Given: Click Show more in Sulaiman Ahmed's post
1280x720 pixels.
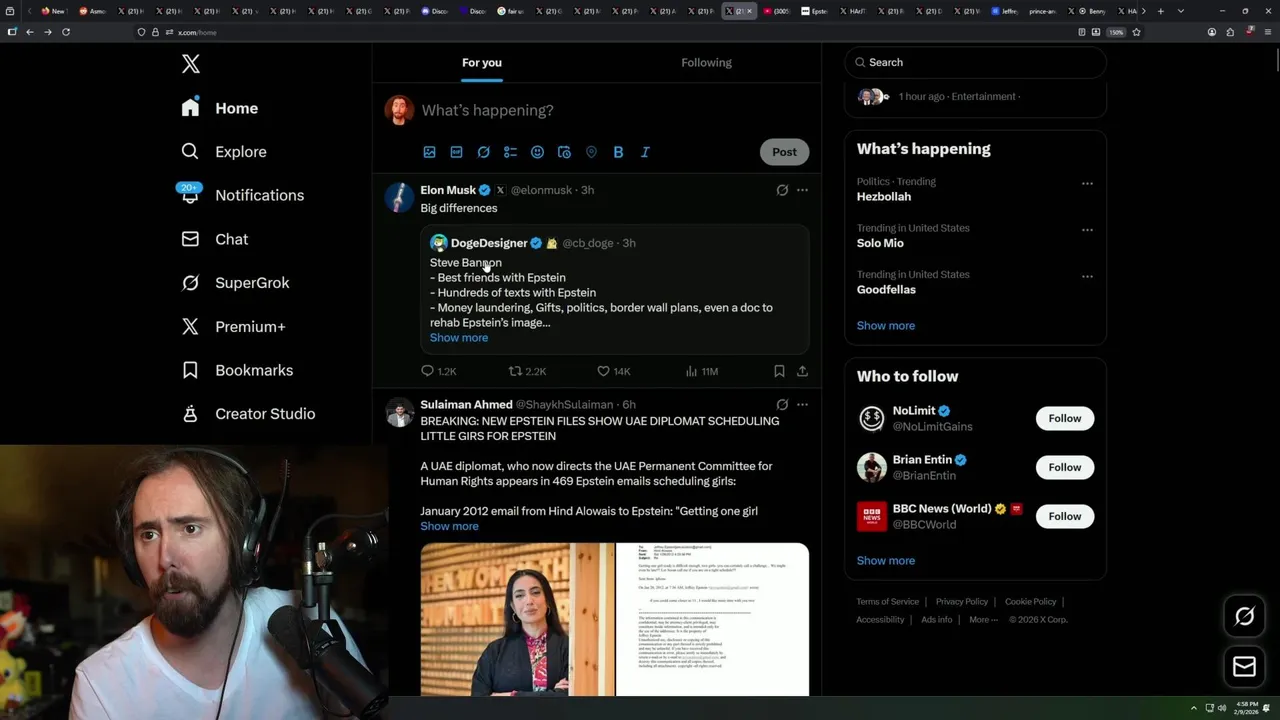Looking at the screenshot, I should pyautogui.click(x=449, y=526).
